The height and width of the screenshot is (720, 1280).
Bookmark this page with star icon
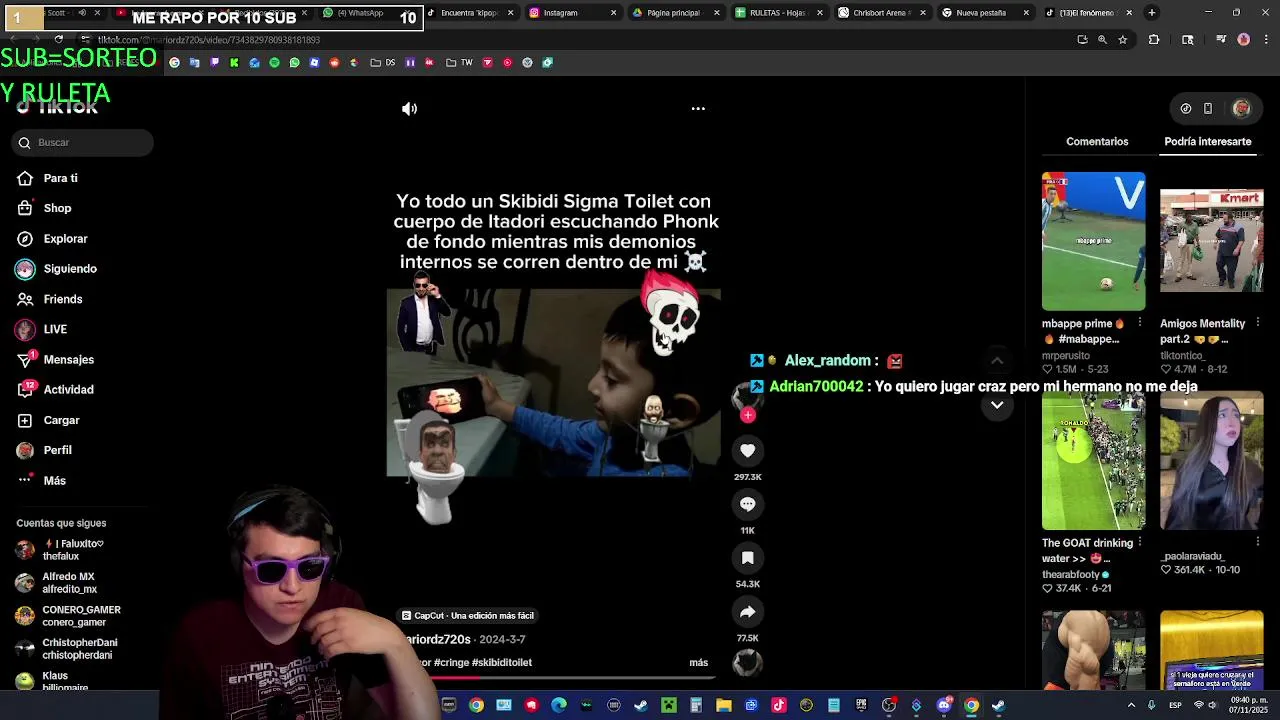[x=1123, y=40]
